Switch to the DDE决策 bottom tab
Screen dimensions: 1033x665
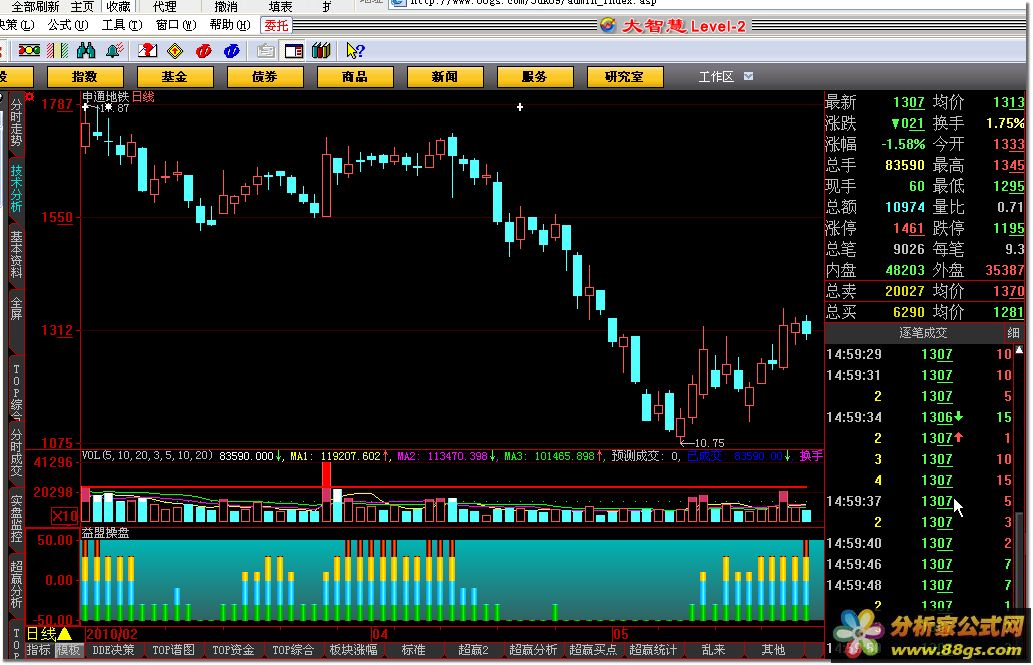pos(113,650)
